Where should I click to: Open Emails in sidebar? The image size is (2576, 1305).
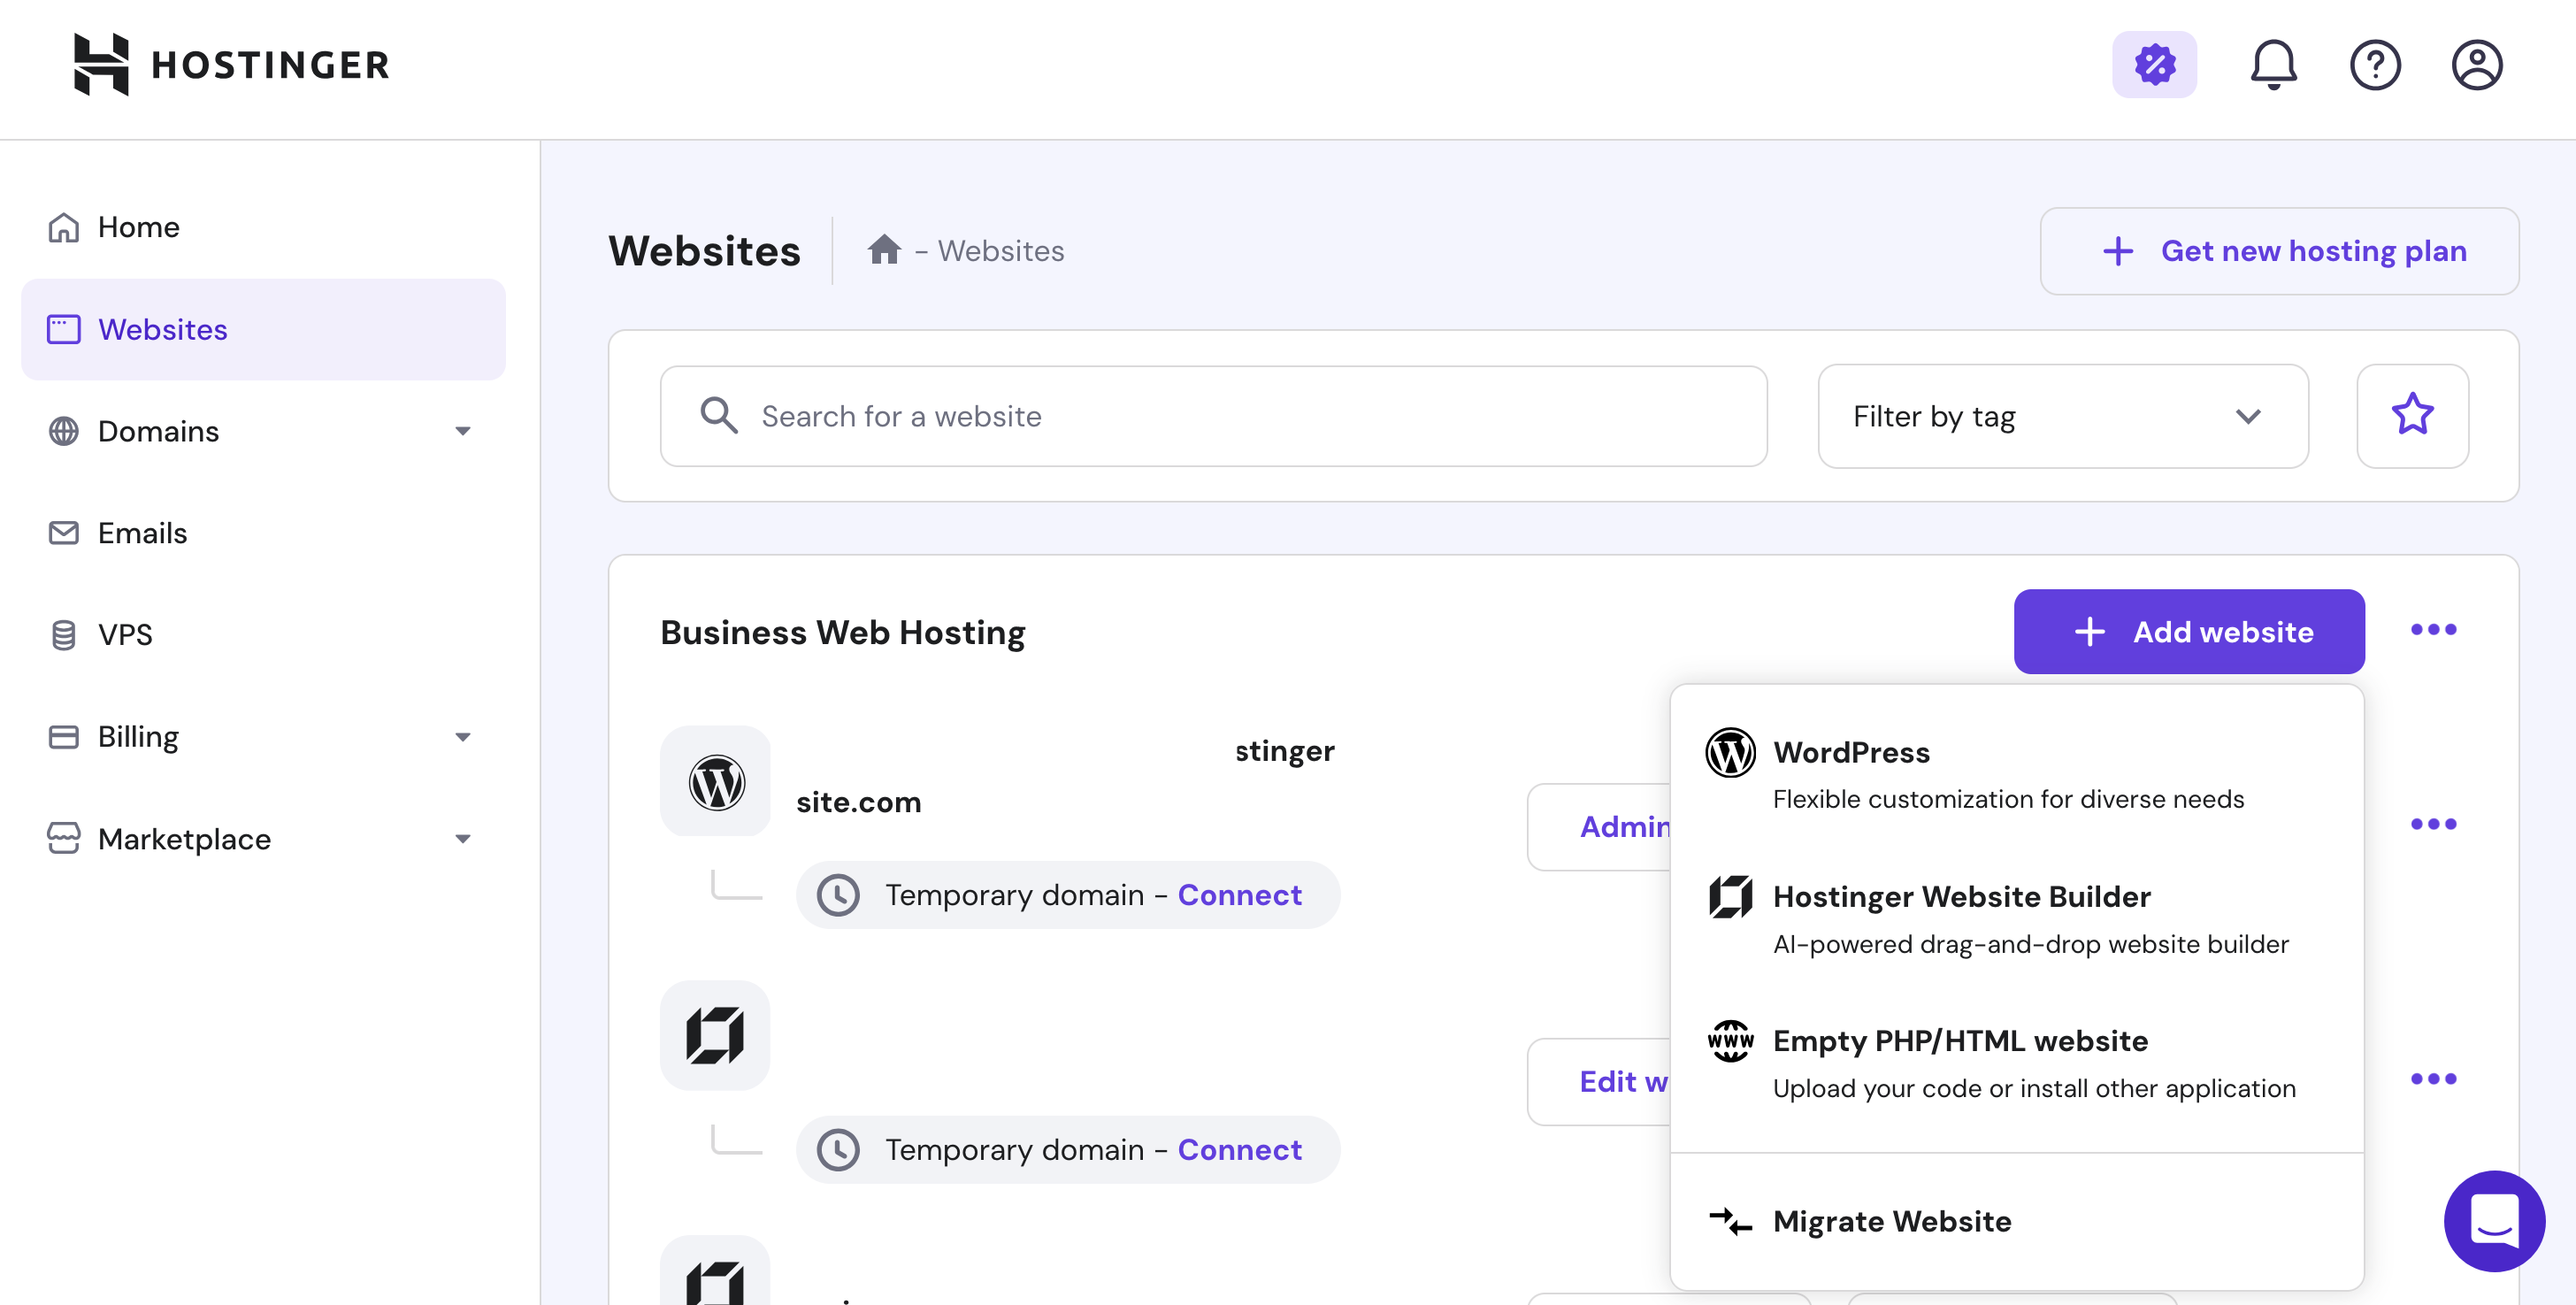tap(263, 533)
